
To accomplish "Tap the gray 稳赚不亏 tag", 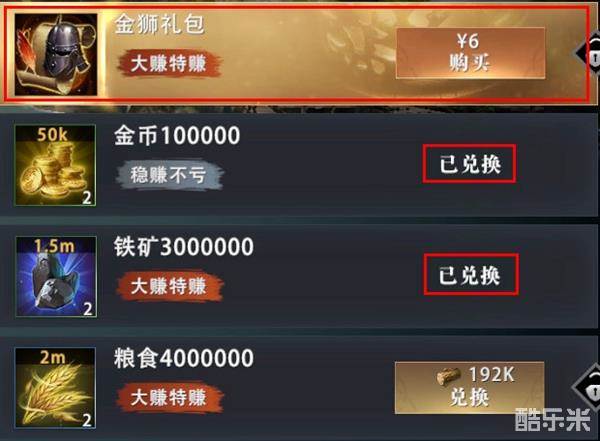I will click(x=169, y=175).
